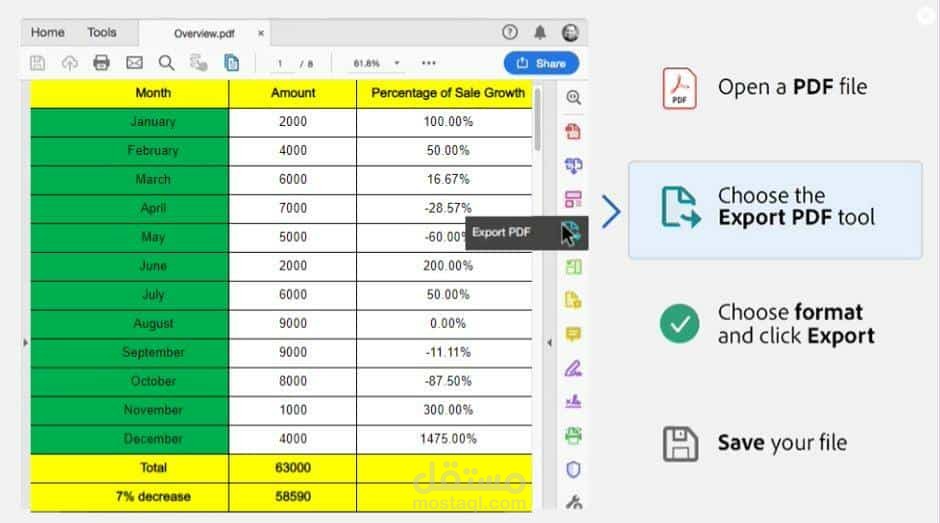
Task: Open the purple Fill & Sign pen tool
Action: tap(573, 368)
